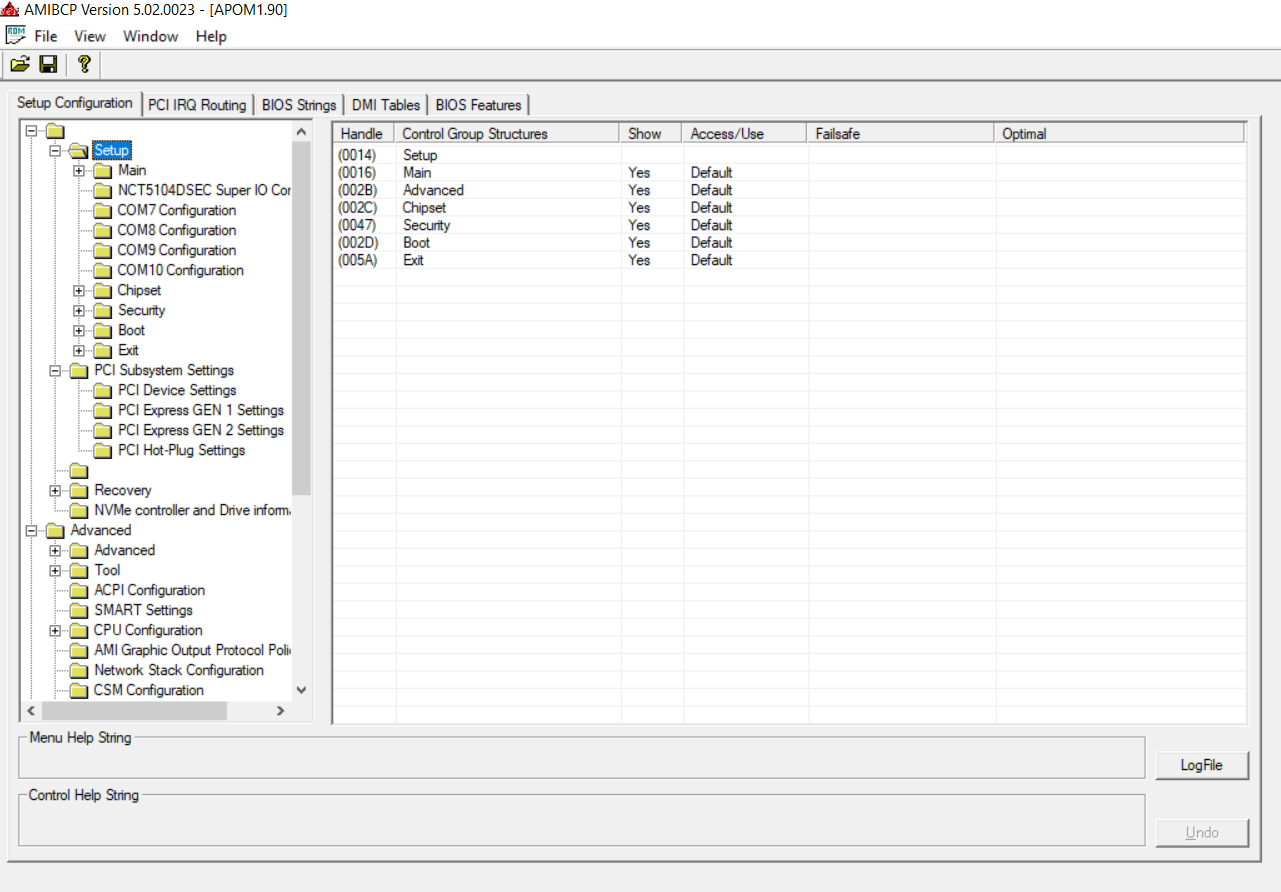
Task: Expand the Chipset tree node
Action: 79,291
